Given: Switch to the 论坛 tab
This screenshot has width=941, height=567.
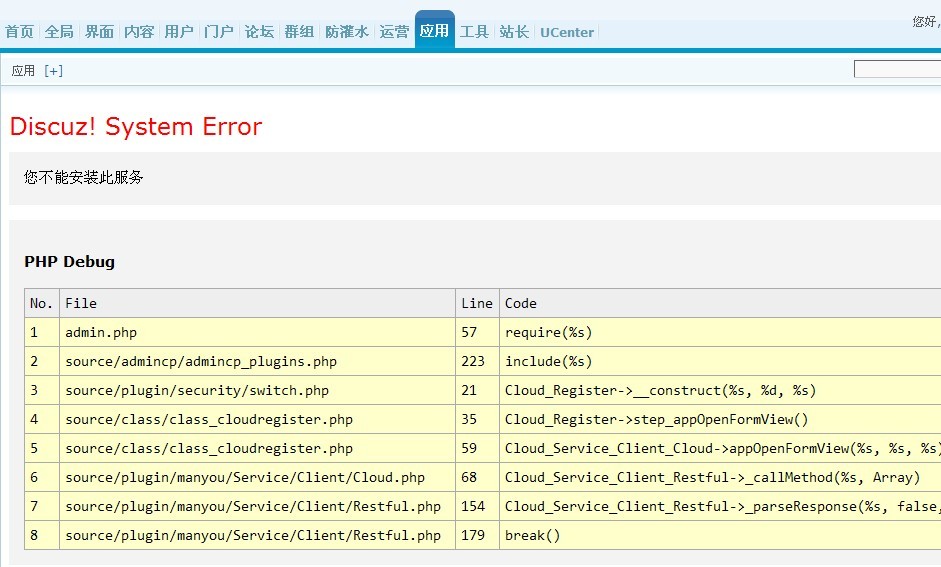Looking at the screenshot, I should pyautogui.click(x=259, y=32).
